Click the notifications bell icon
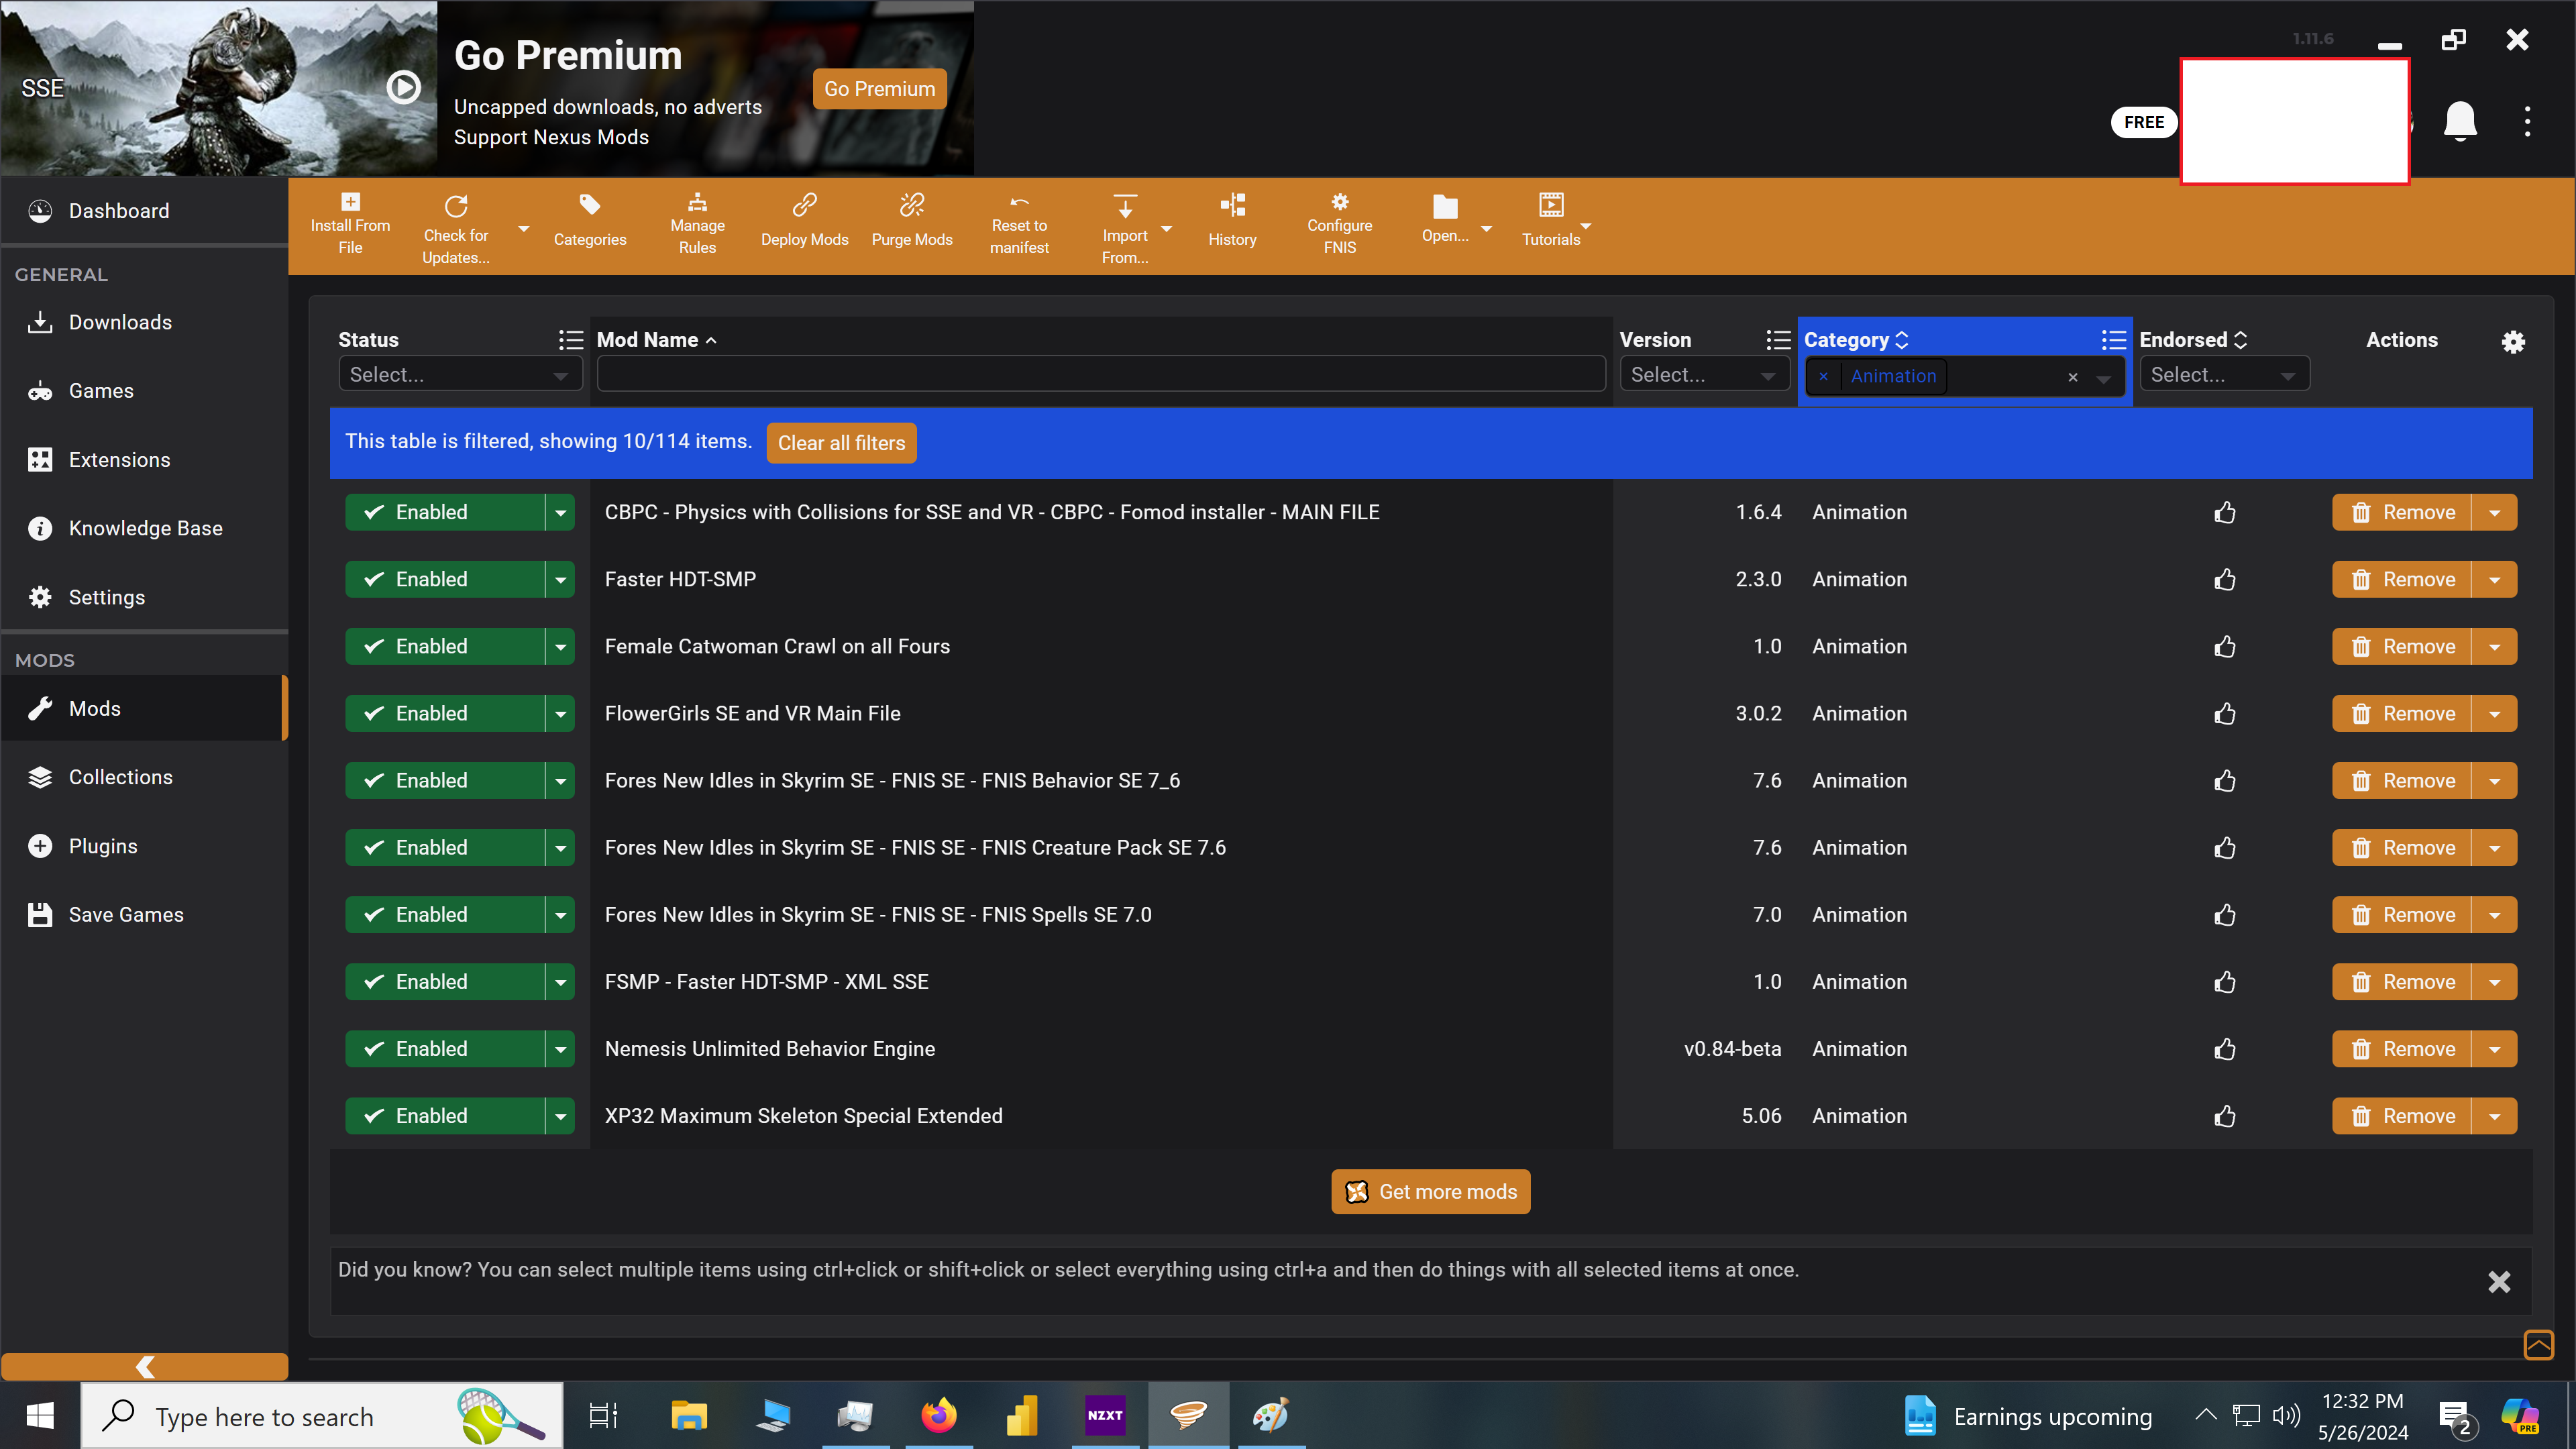 click(2460, 122)
